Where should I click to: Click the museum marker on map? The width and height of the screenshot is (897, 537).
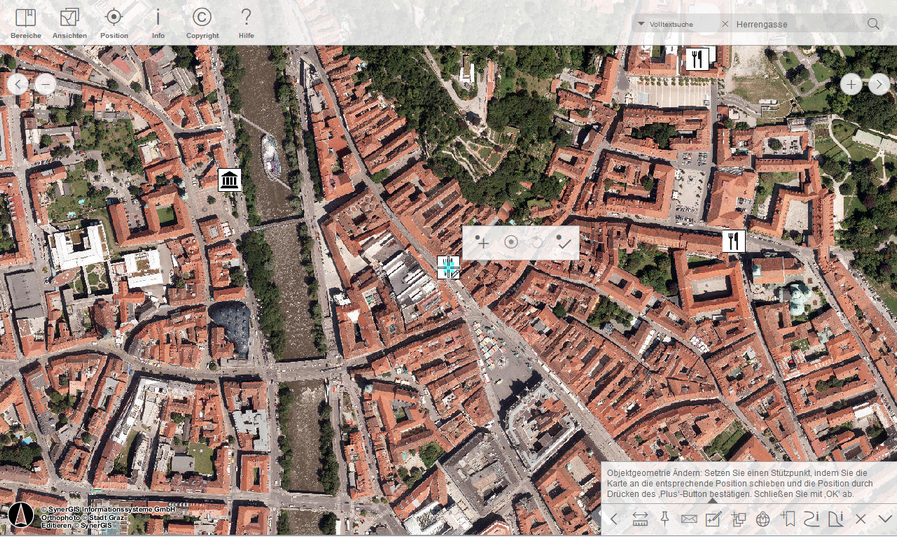[x=230, y=180]
